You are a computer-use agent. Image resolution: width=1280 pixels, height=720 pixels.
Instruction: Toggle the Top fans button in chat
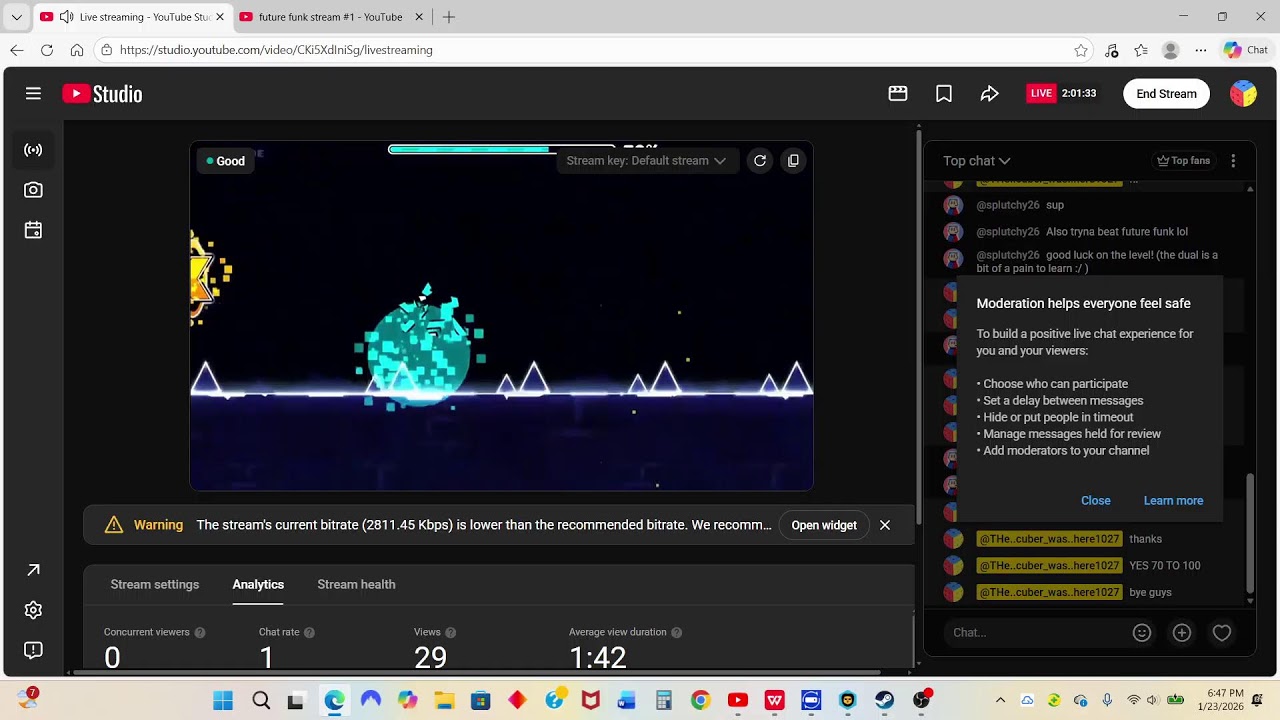click(1183, 160)
